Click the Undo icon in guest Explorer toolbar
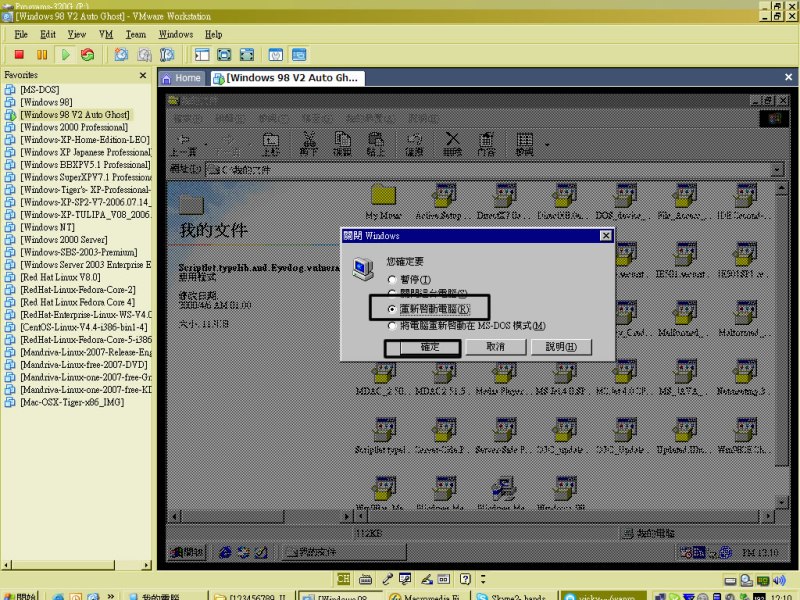Screen dimensions: 800x600 click(x=414, y=144)
